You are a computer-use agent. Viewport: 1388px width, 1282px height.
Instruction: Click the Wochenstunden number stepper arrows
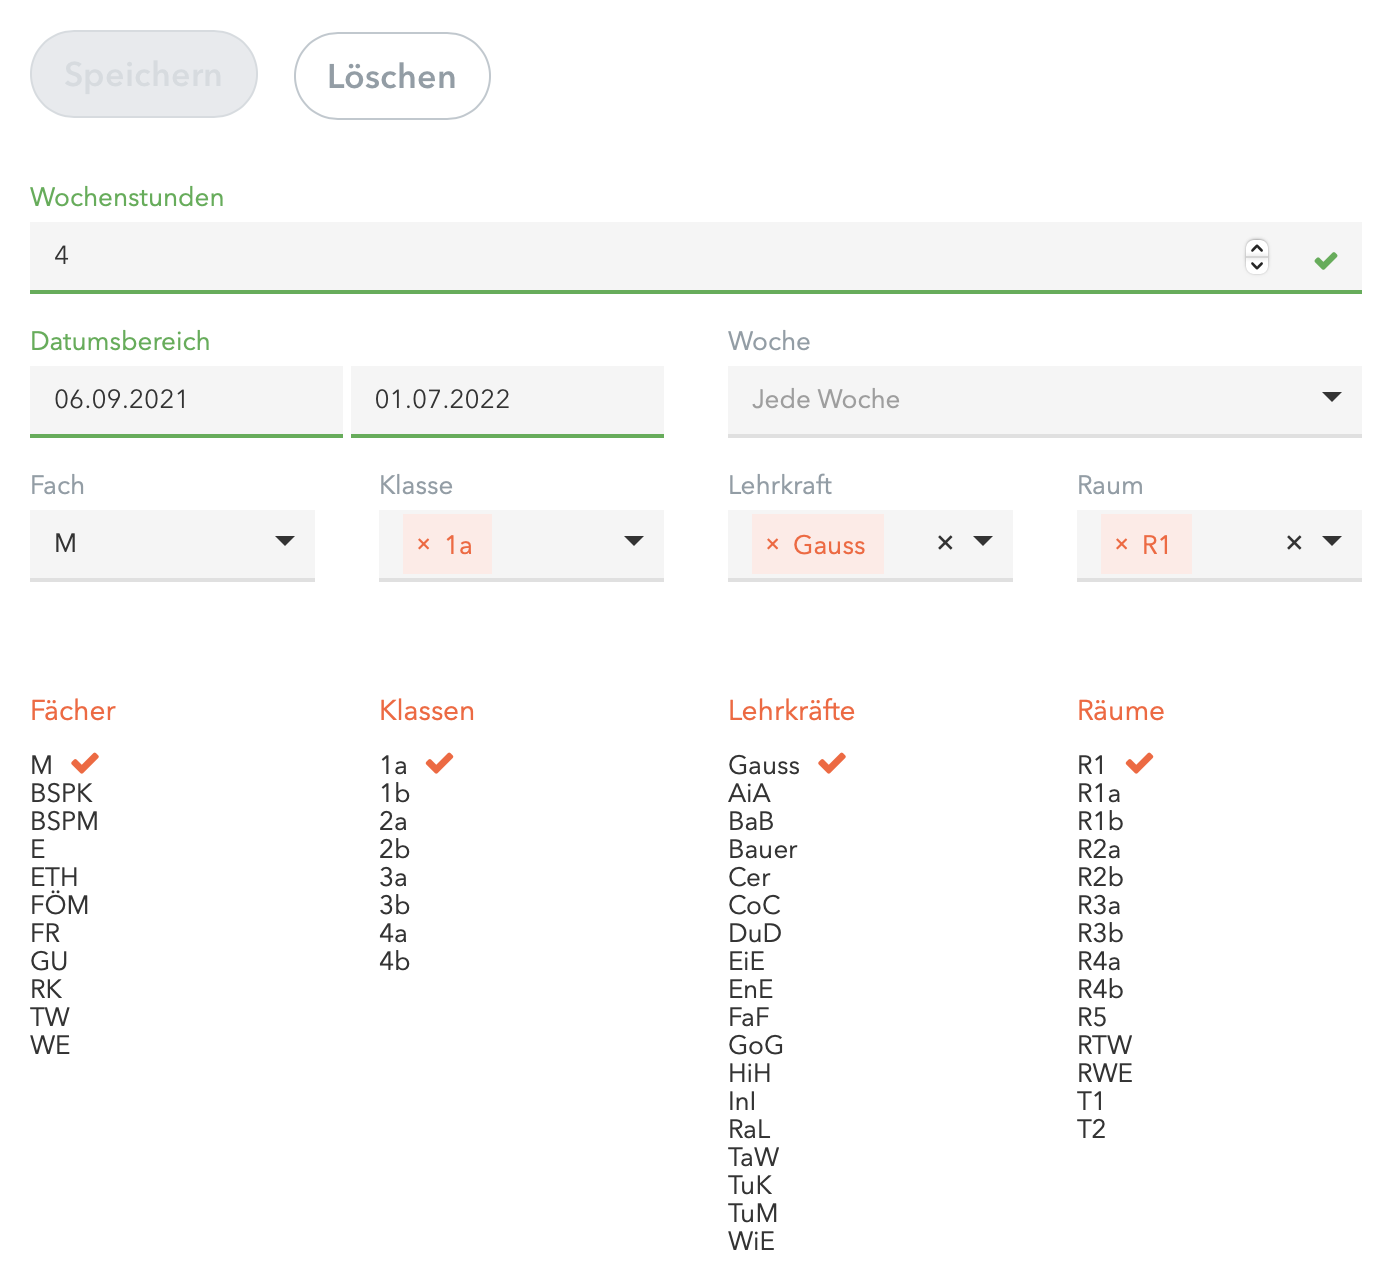click(x=1257, y=256)
